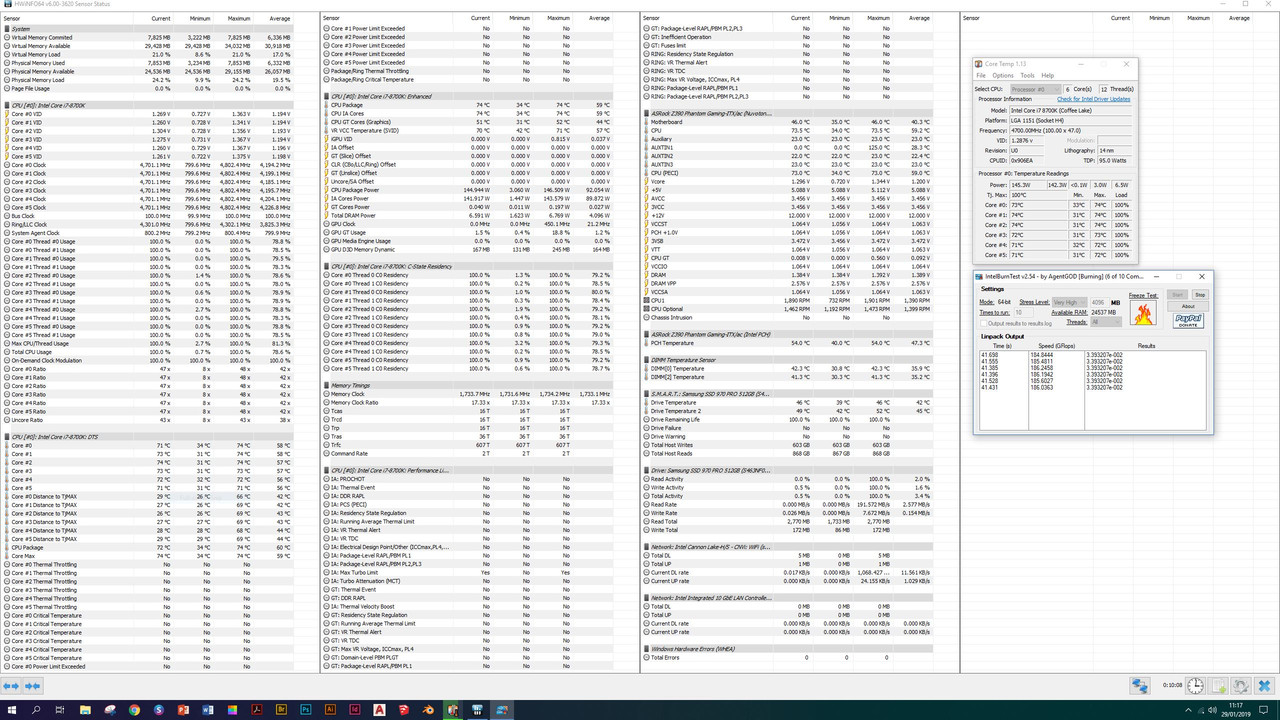Viewport: 1280px width, 720px height.
Task: Click the PayPal Donate icon in IntelBurnTest
Action: coord(1190,320)
